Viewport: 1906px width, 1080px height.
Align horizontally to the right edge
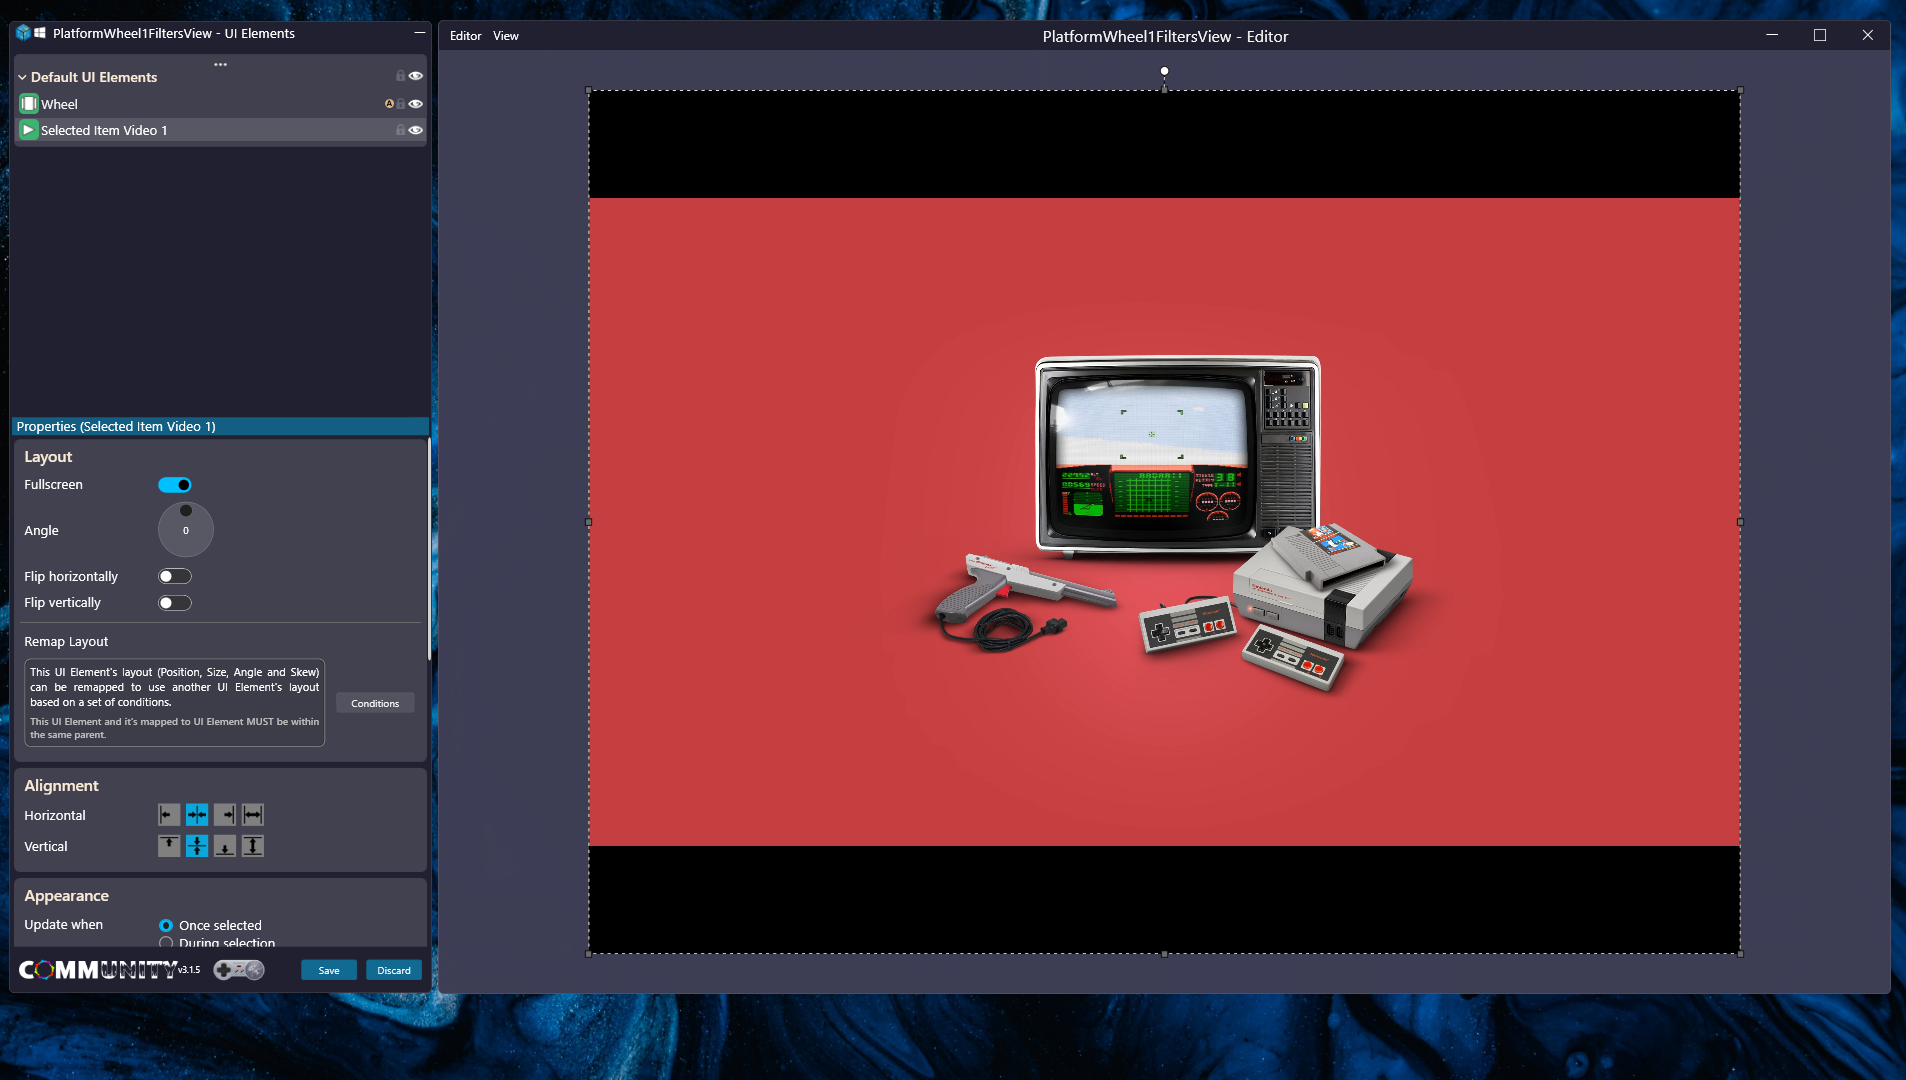pyautogui.click(x=225, y=815)
